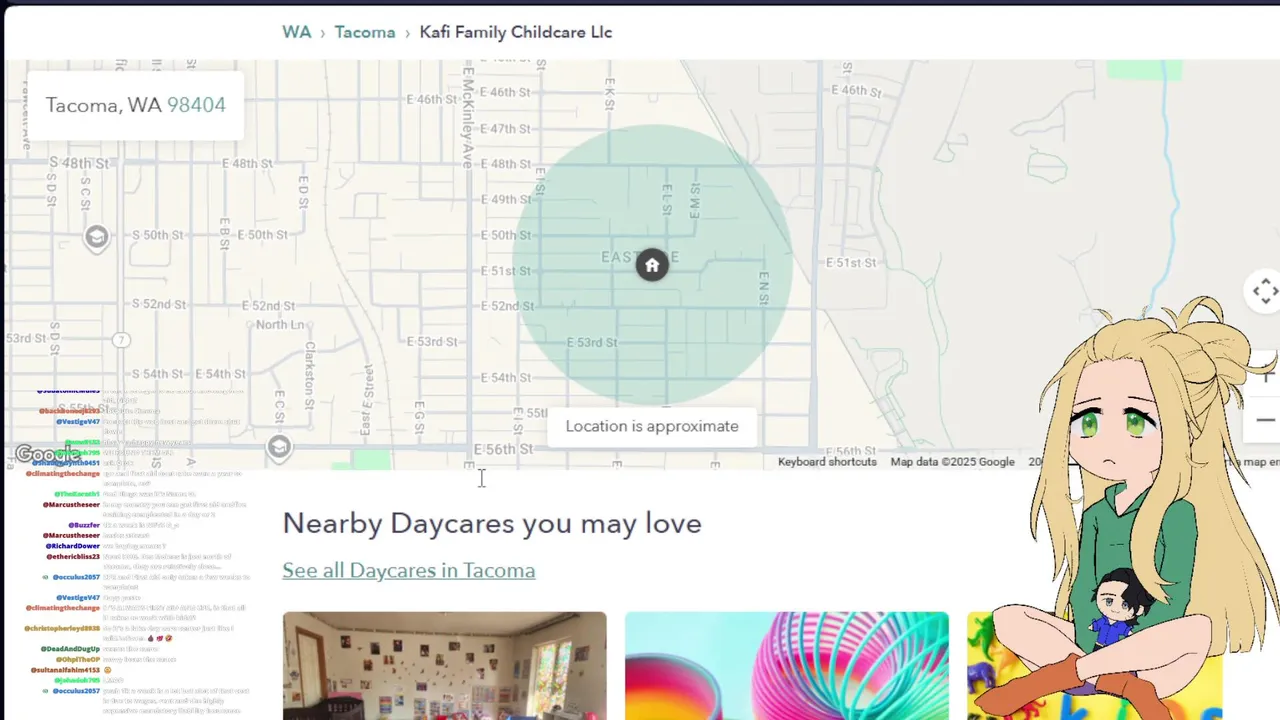Open See all Daycares in Tacoma link
Image resolution: width=1280 pixels, height=720 pixels.
[x=408, y=570]
